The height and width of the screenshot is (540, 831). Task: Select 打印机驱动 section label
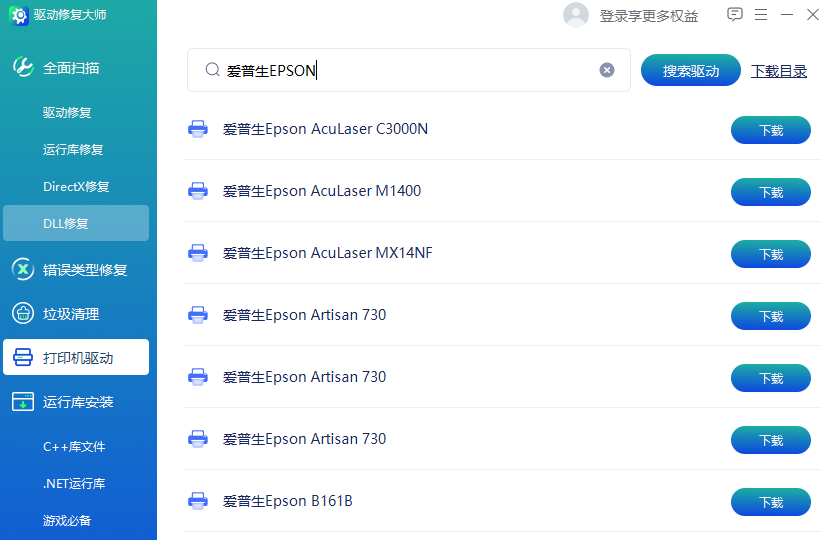(x=78, y=358)
